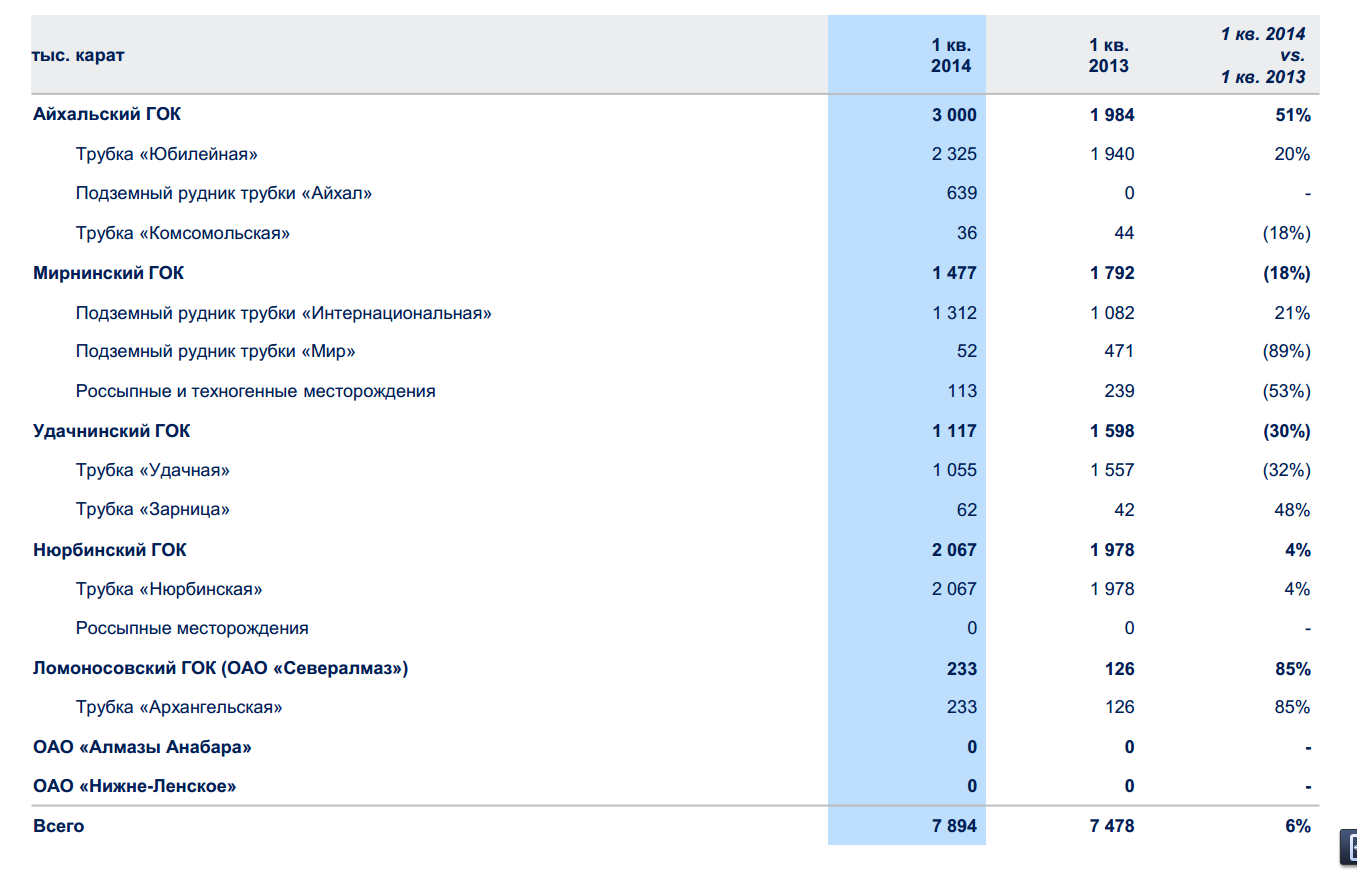Click the 639 value for рудник «Айхал»

[x=962, y=193]
